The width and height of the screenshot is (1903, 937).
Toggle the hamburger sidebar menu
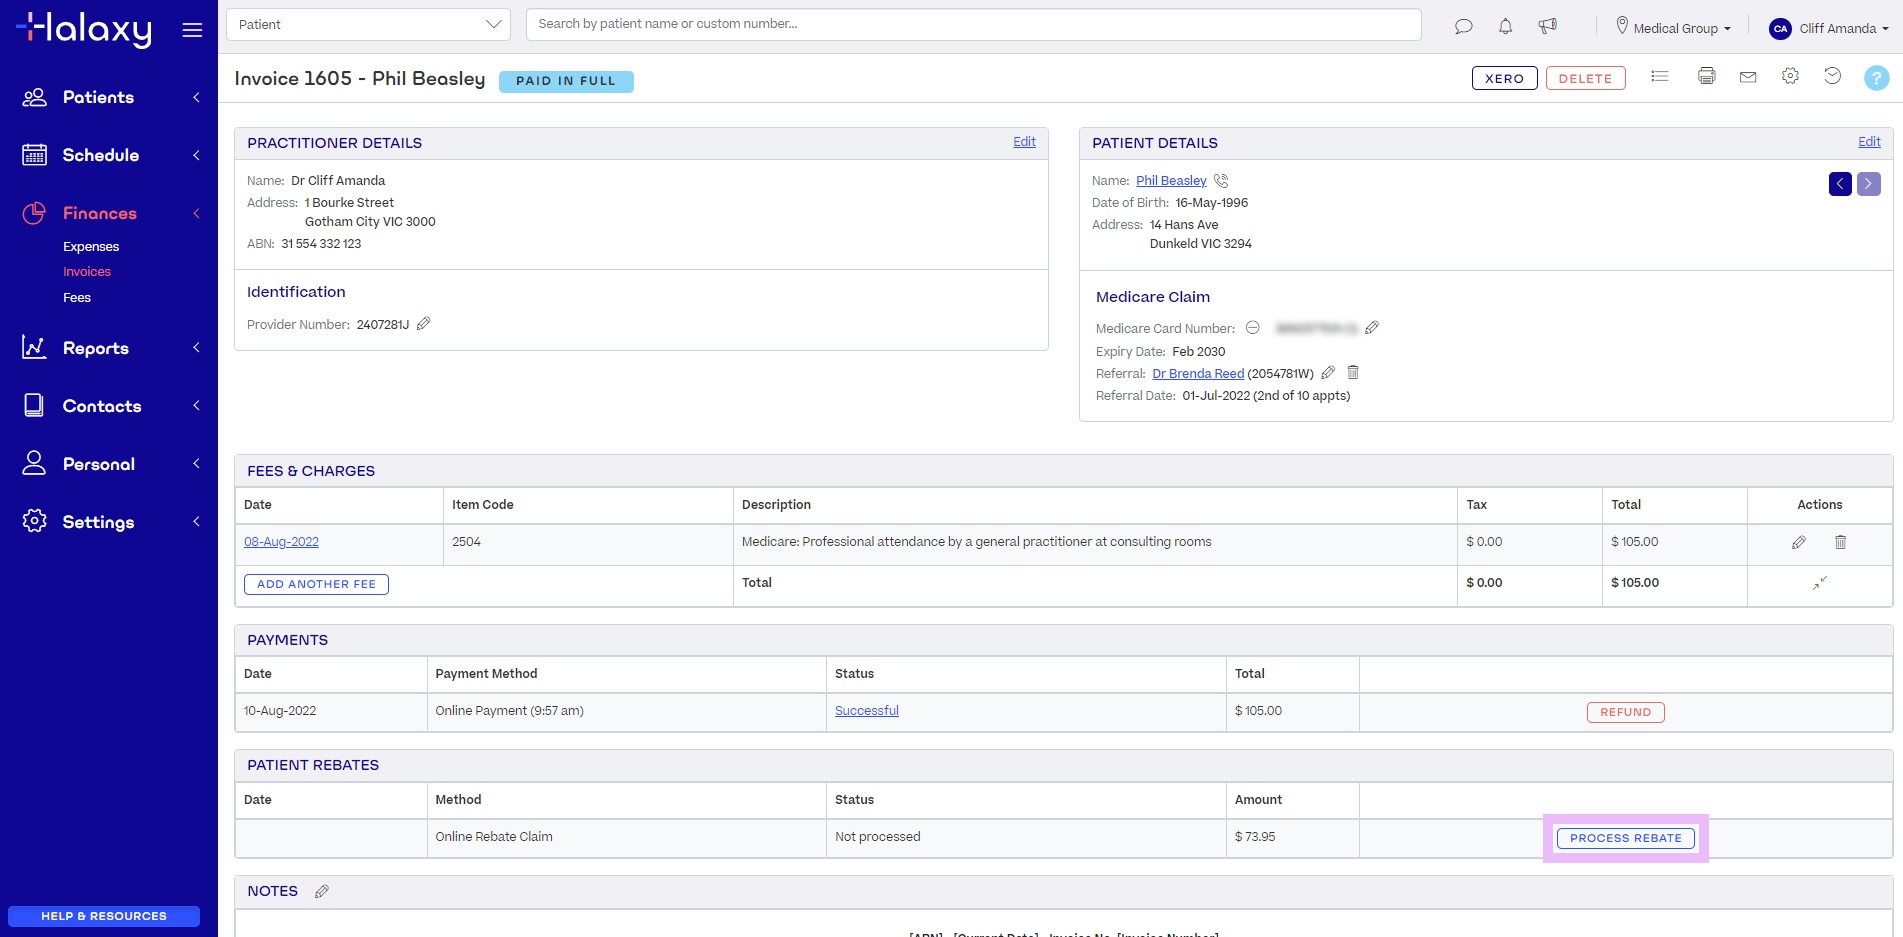click(192, 30)
